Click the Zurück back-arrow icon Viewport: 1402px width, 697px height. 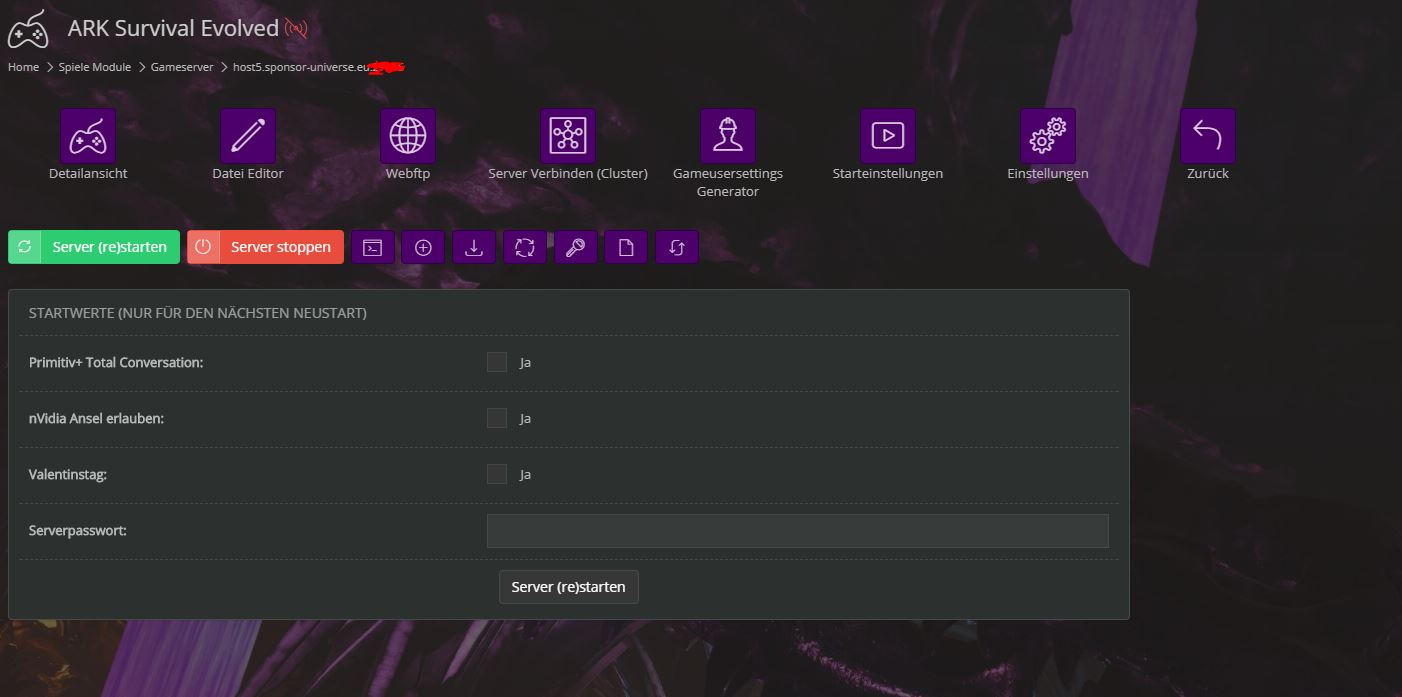[1208, 136]
